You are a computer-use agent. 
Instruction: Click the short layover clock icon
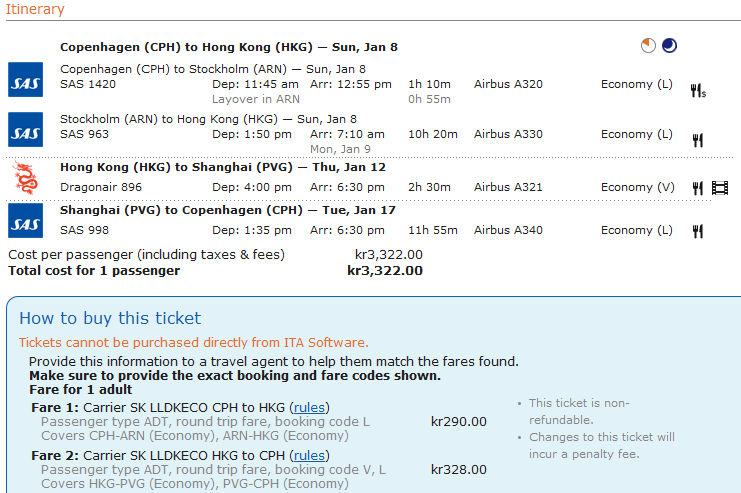point(649,45)
